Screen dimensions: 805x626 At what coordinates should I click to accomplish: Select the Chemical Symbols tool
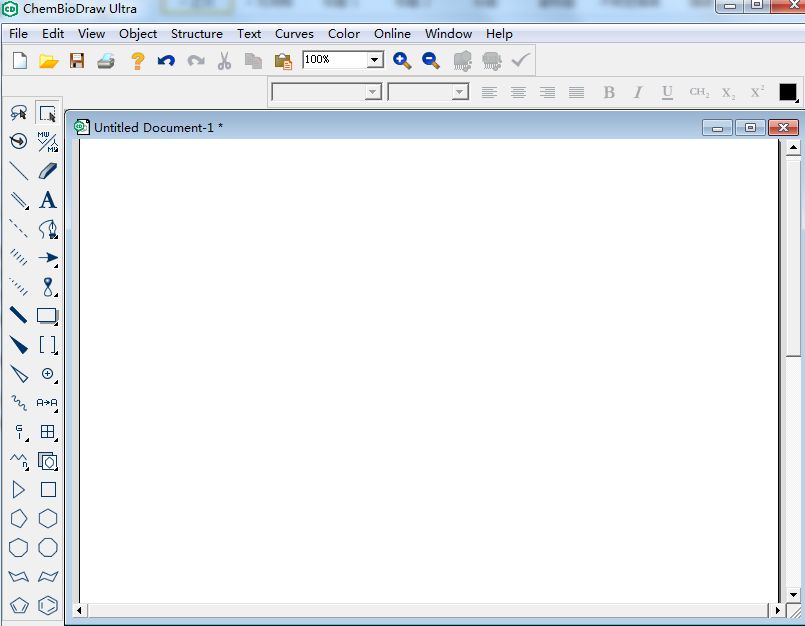[x=48, y=374]
